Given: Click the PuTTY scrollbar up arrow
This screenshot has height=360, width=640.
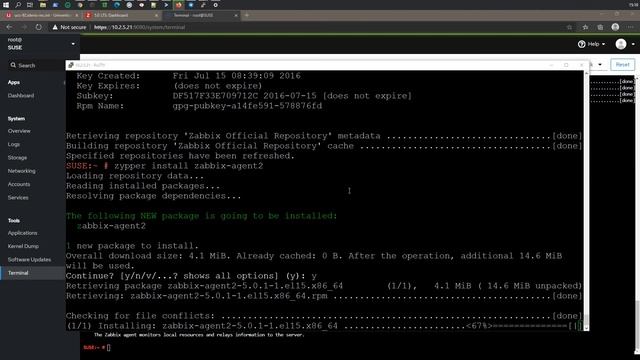Looking at the screenshot, I should [586, 73].
